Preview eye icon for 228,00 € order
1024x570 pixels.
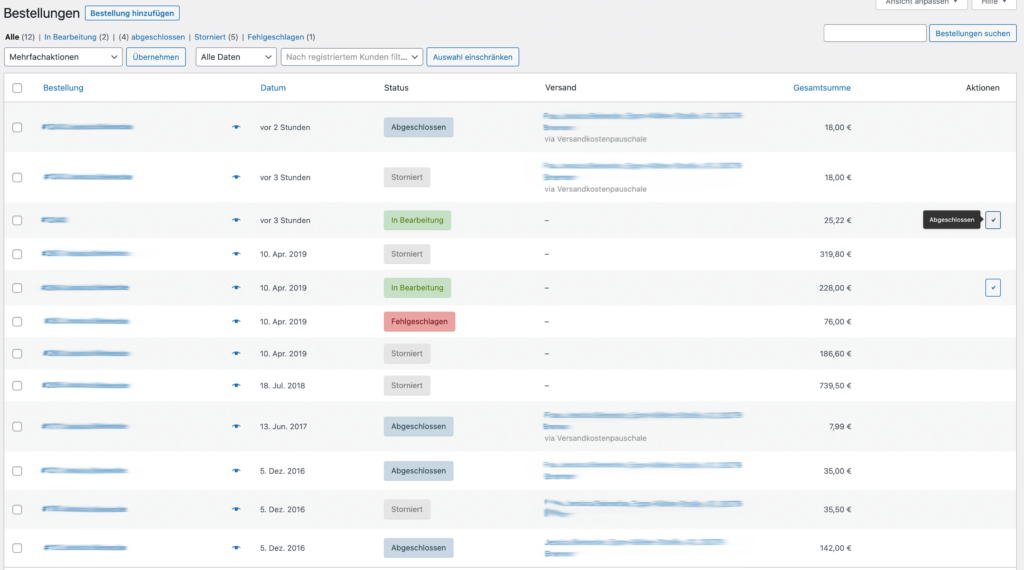pos(236,288)
